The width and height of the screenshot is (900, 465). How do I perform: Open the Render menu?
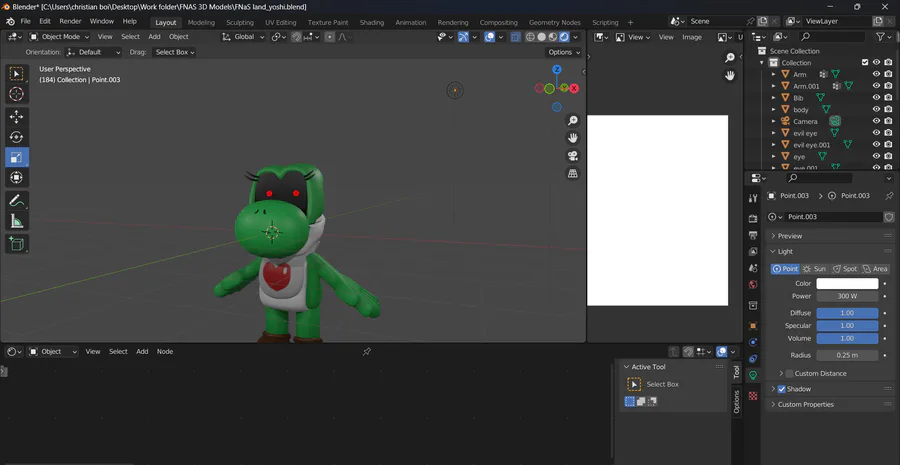click(x=71, y=21)
